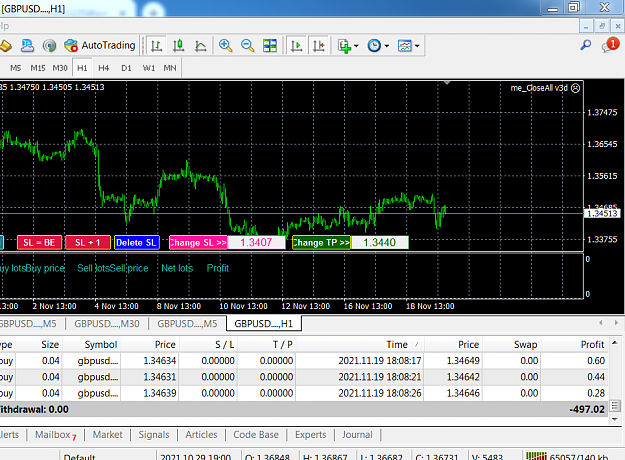Screen dimensions: 625x460
Task: Sort trades by Size column header
Action: (39, 344)
